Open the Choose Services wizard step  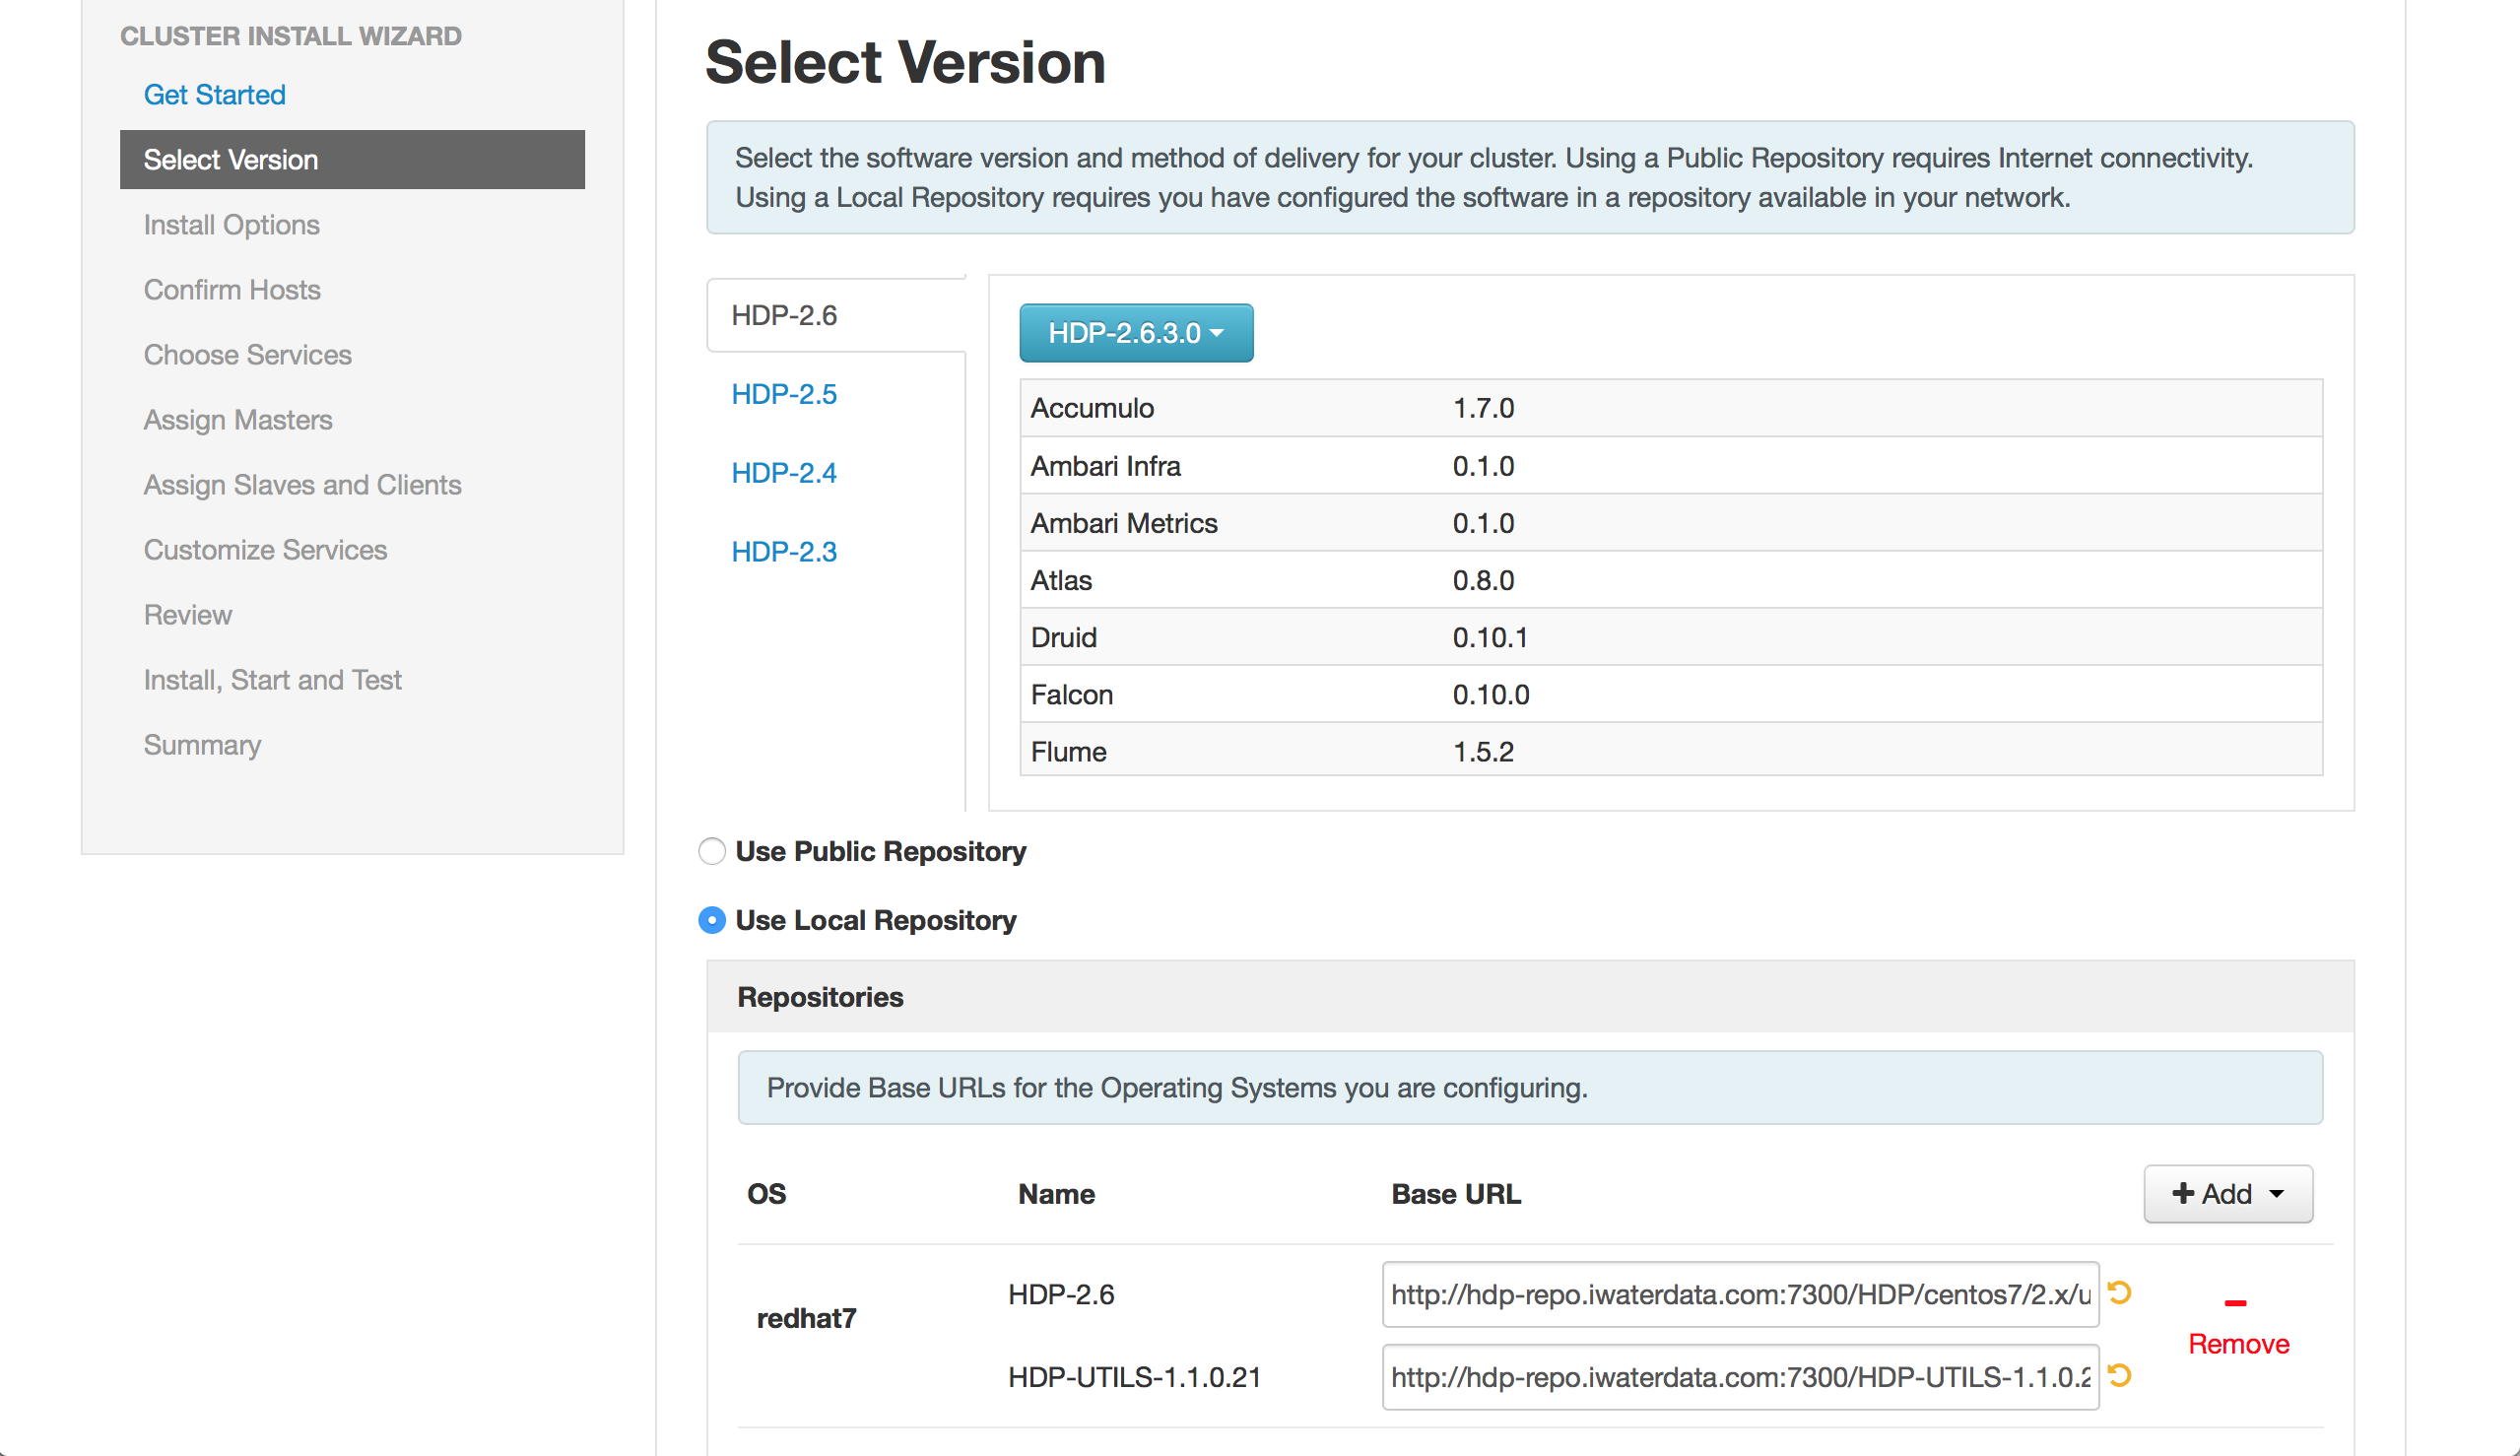click(248, 355)
